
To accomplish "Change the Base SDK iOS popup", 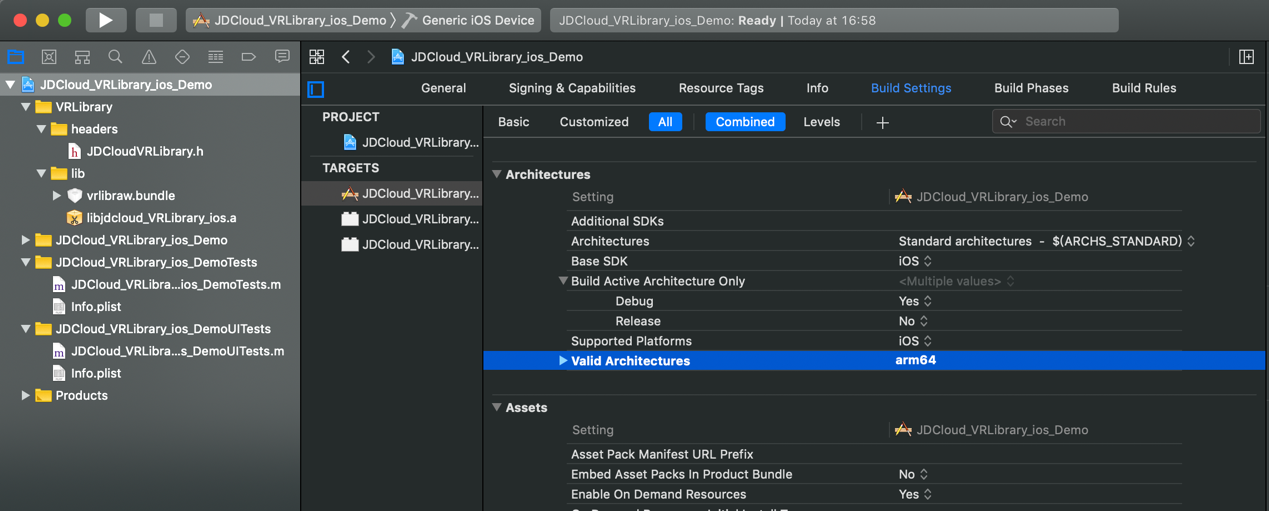I will (915, 261).
